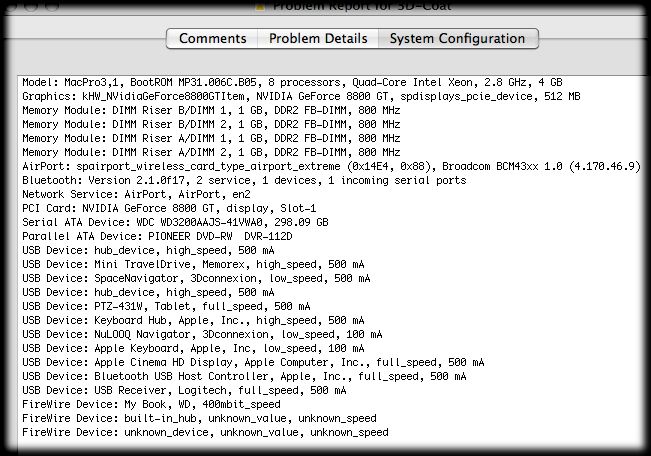Click the Apple Keyboard low_speed line

(193, 348)
